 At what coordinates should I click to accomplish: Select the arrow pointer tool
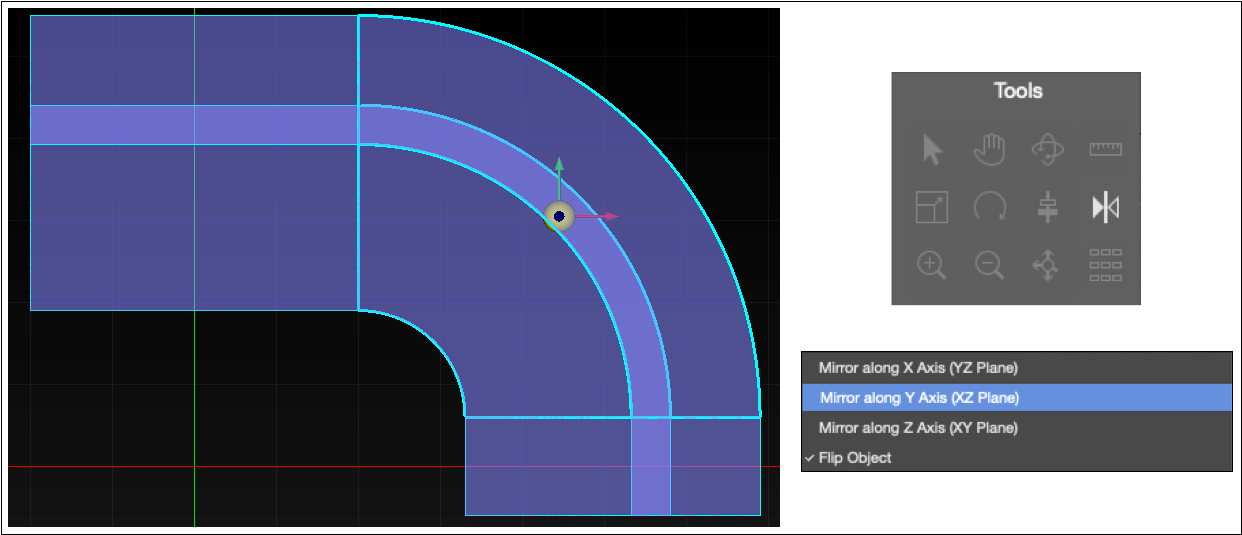point(932,150)
